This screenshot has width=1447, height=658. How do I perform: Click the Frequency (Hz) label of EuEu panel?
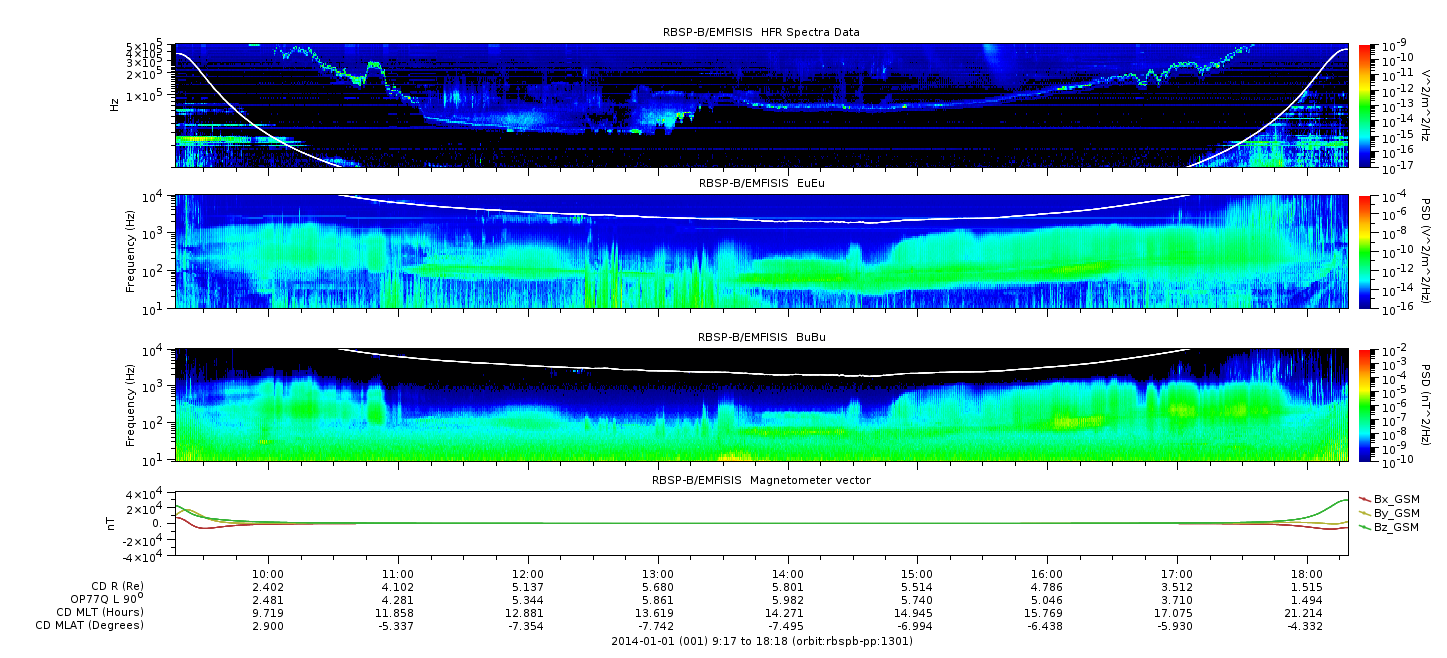point(131,252)
